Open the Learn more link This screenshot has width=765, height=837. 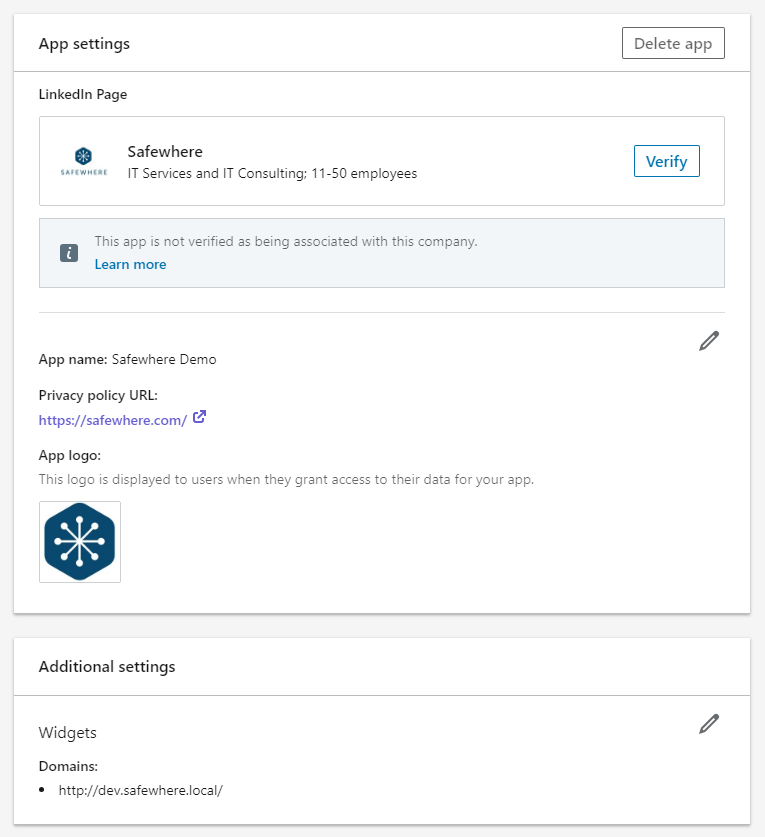[130, 265]
